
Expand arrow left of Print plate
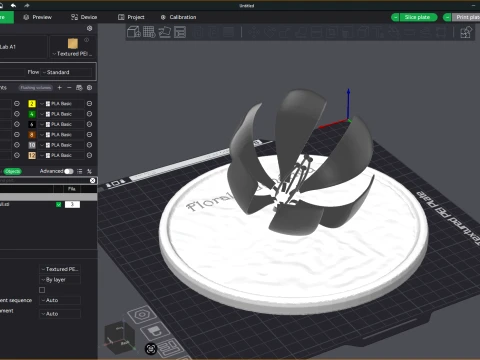pos(447,17)
